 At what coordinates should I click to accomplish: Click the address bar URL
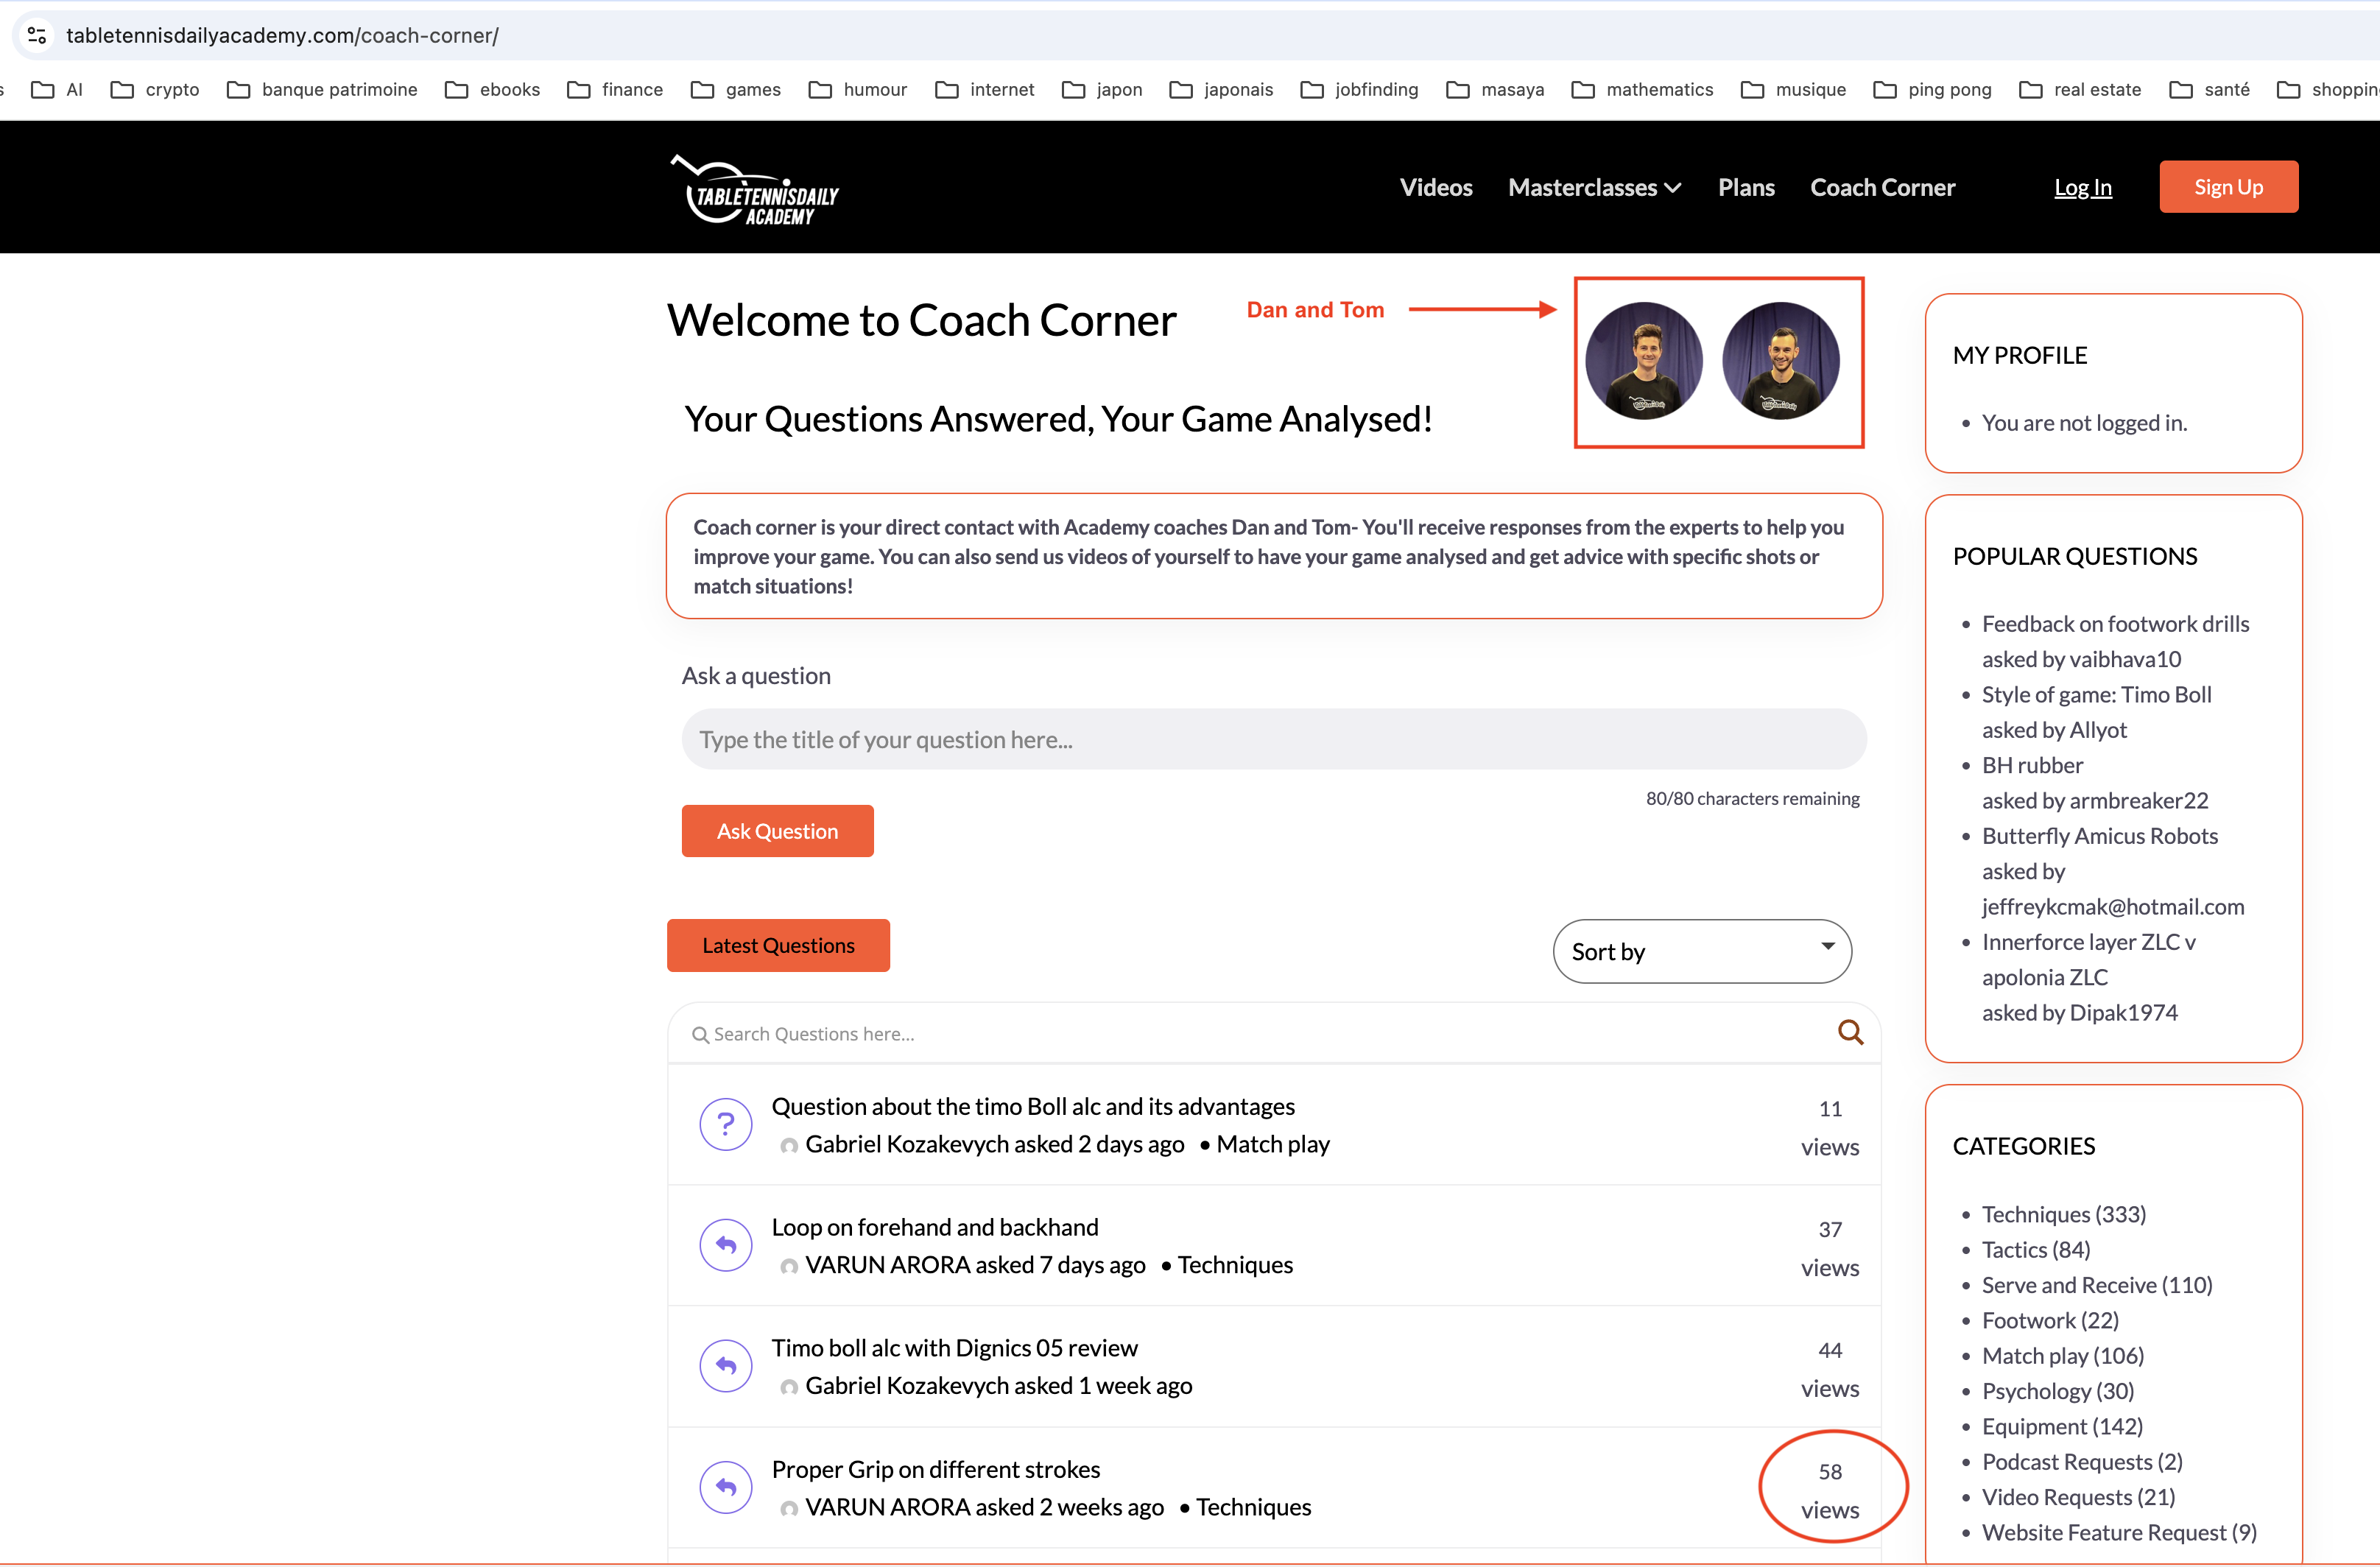[x=282, y=35]
